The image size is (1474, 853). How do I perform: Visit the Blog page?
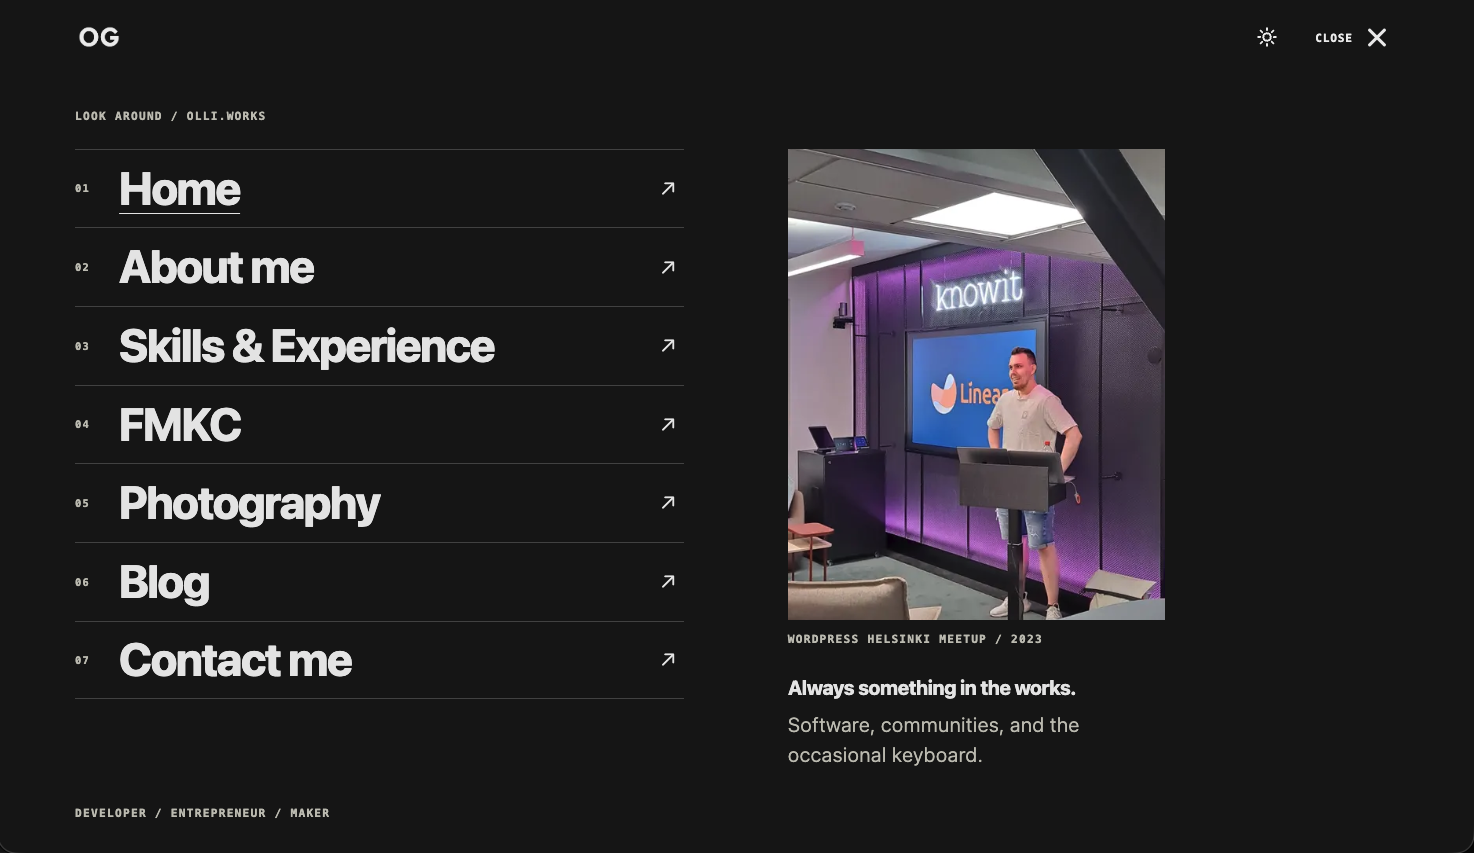click(x=164, y=582)
